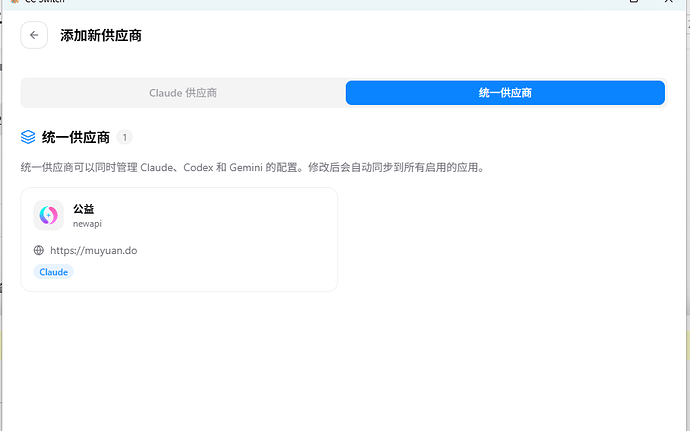The width and height of the screenshot is (690, 431).
Task: Click the newapi subtitle text
Action: point(87,224)
